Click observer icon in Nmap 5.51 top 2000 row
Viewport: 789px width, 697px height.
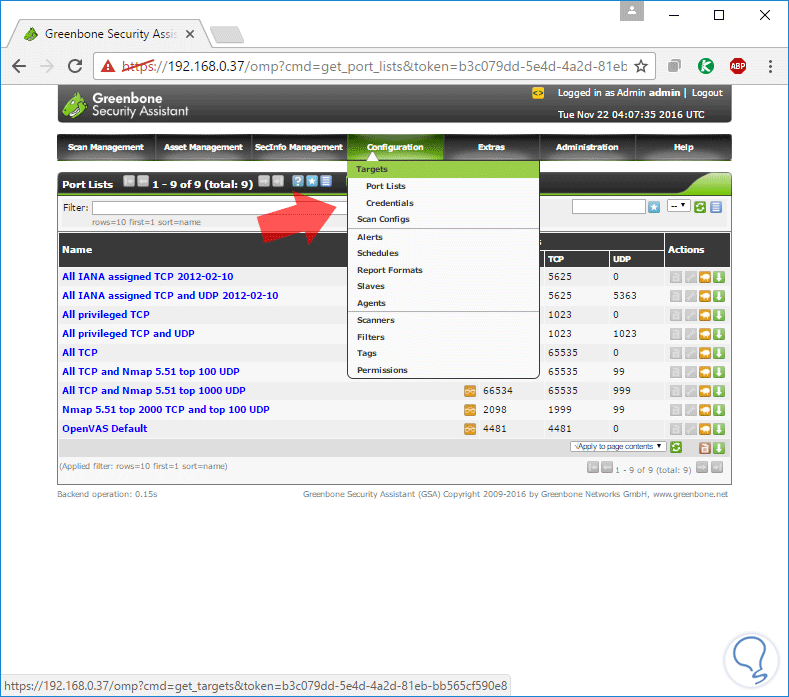[469, 410]
